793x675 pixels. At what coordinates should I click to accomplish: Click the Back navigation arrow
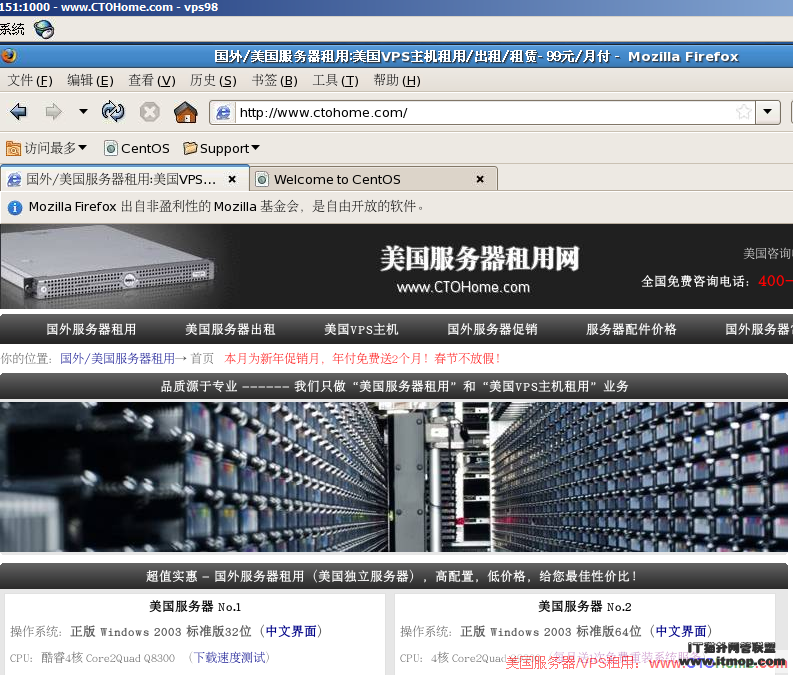tap(19, 111)
